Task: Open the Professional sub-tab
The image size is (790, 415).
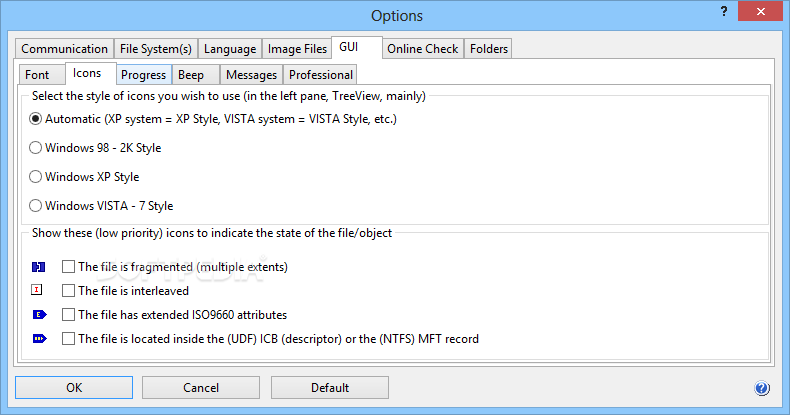Action: pos(320,75)
